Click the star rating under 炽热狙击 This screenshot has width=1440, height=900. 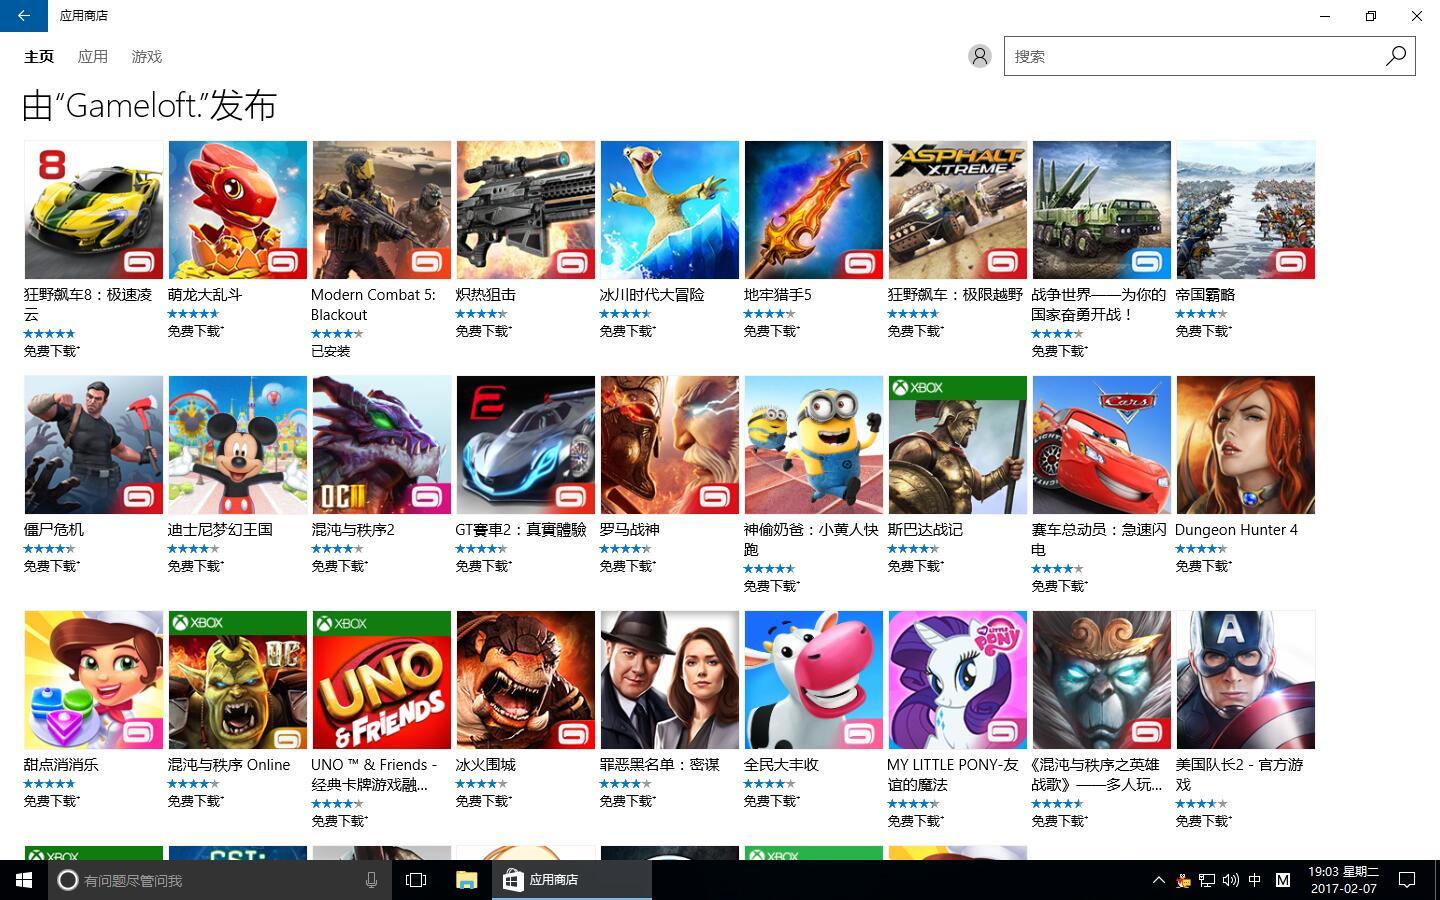tap(482, 314)
